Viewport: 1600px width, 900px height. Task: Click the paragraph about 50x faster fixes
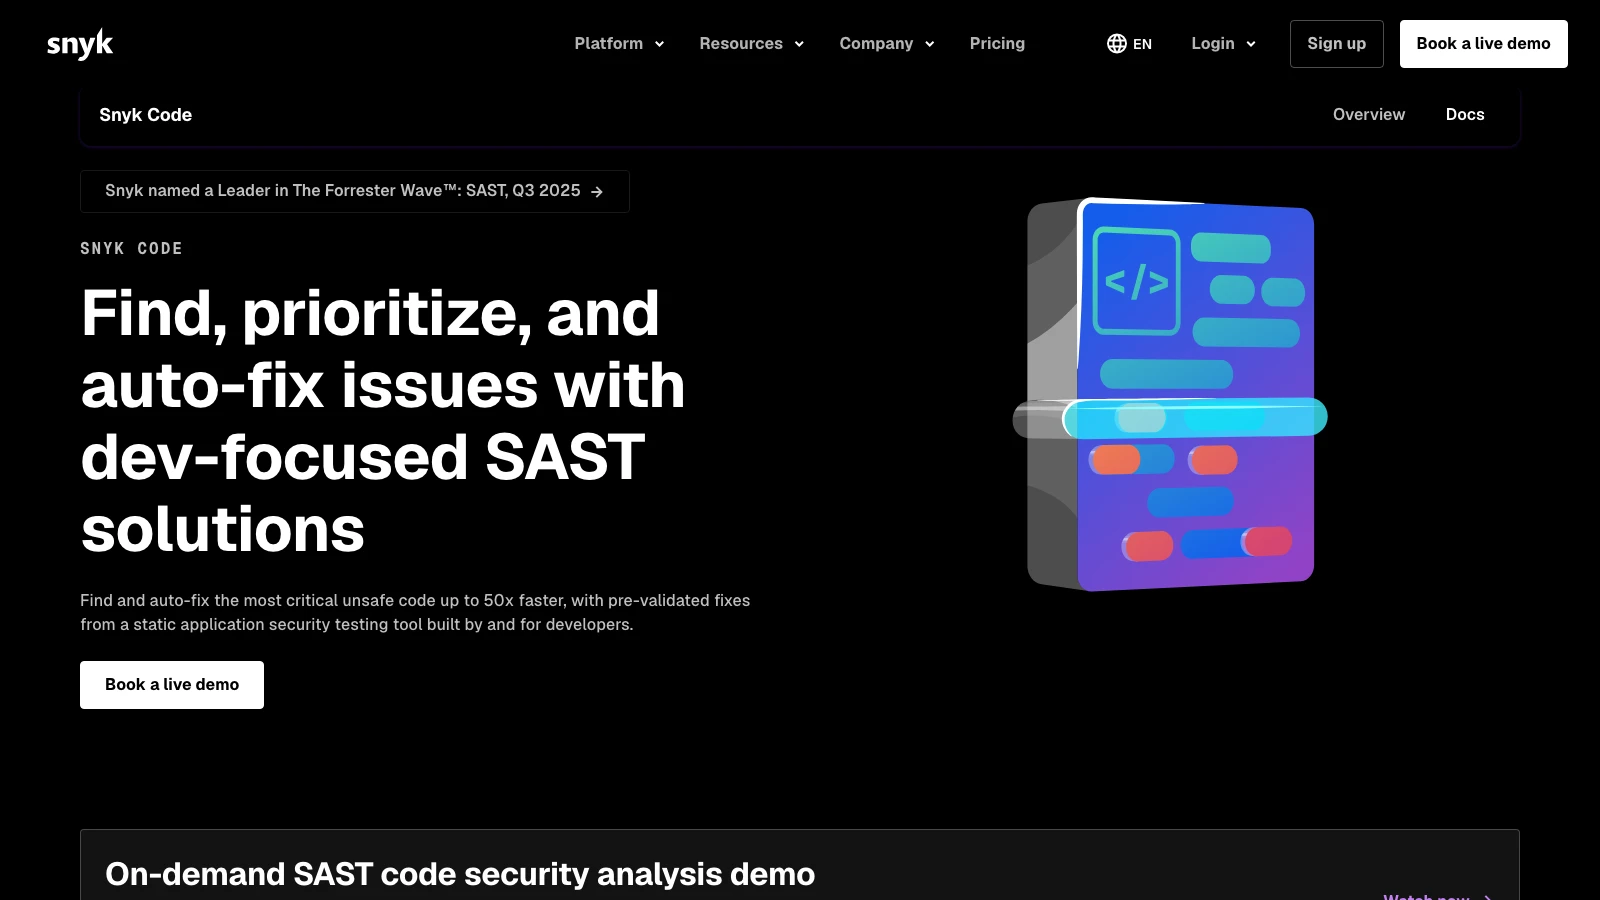pos(415,612)
